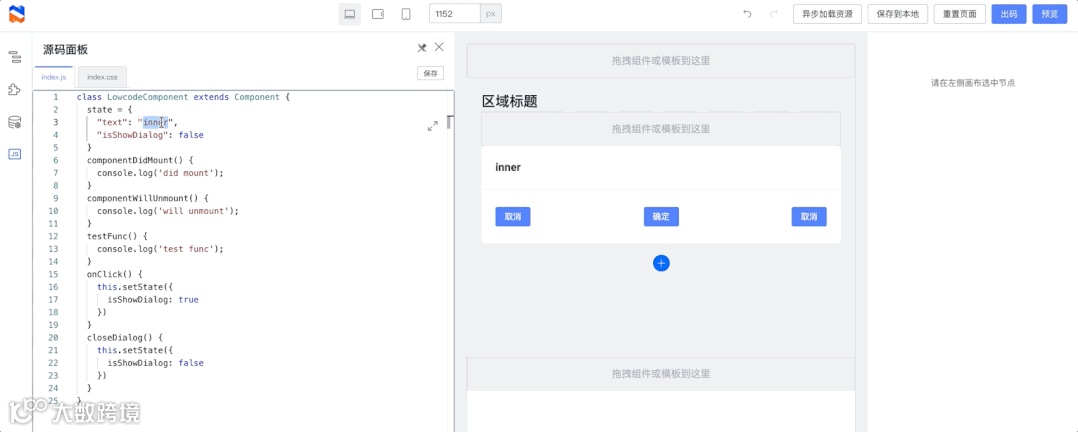Click code line console.log('test func');

coord(160,248)
